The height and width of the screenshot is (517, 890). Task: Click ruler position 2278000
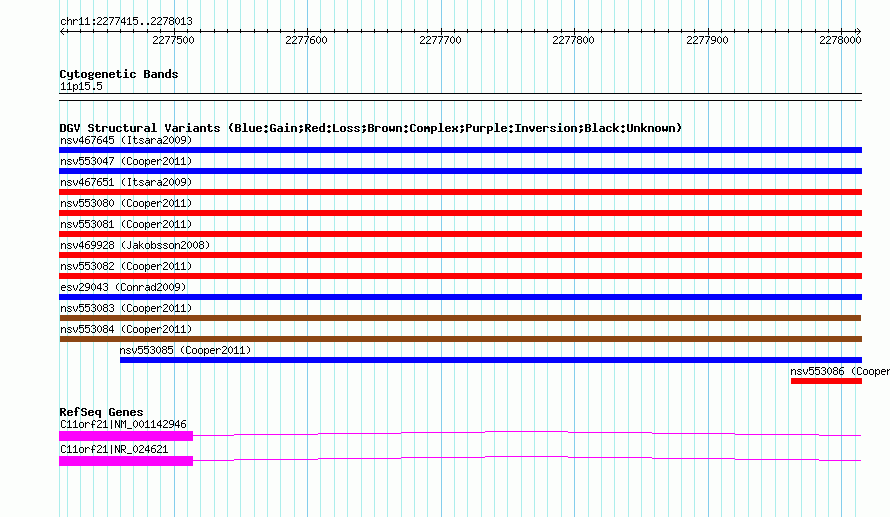coord(840,40)
